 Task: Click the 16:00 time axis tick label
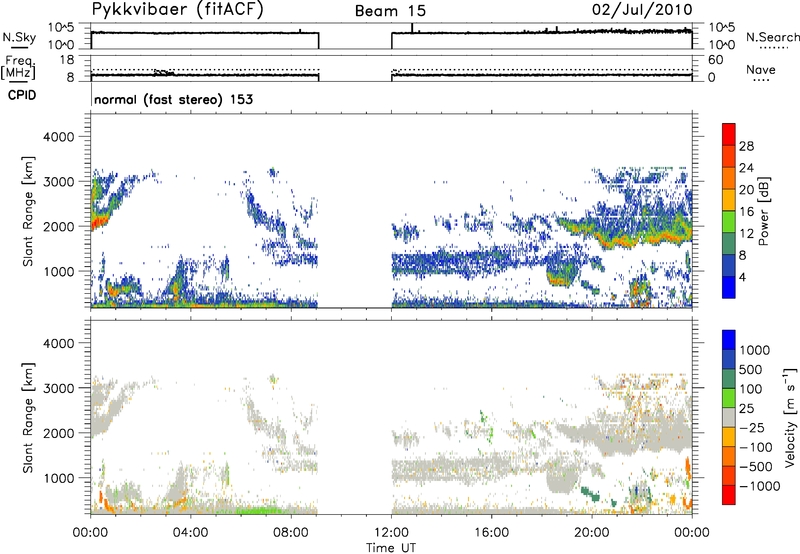click(491, 533)
